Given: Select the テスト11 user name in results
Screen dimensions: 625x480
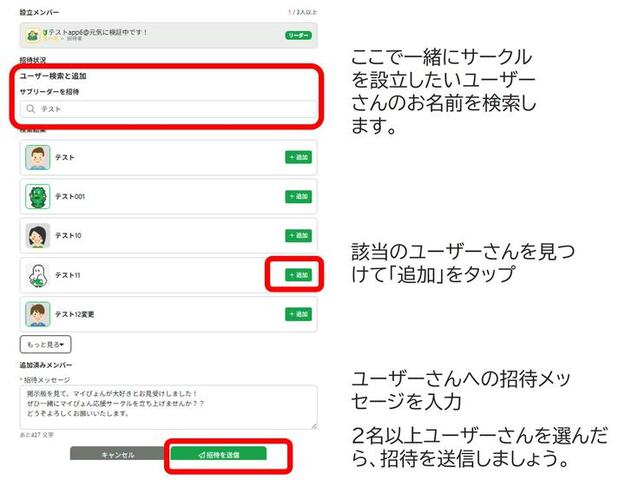Looking at the screenshot, I should tap(70, 274).
